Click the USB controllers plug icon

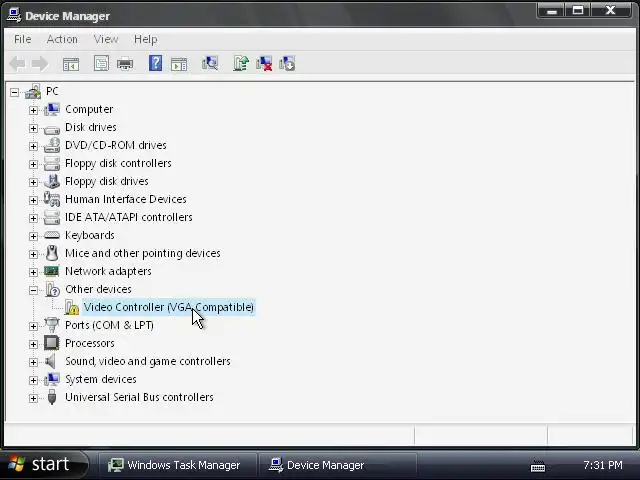[x=52, y=397]
